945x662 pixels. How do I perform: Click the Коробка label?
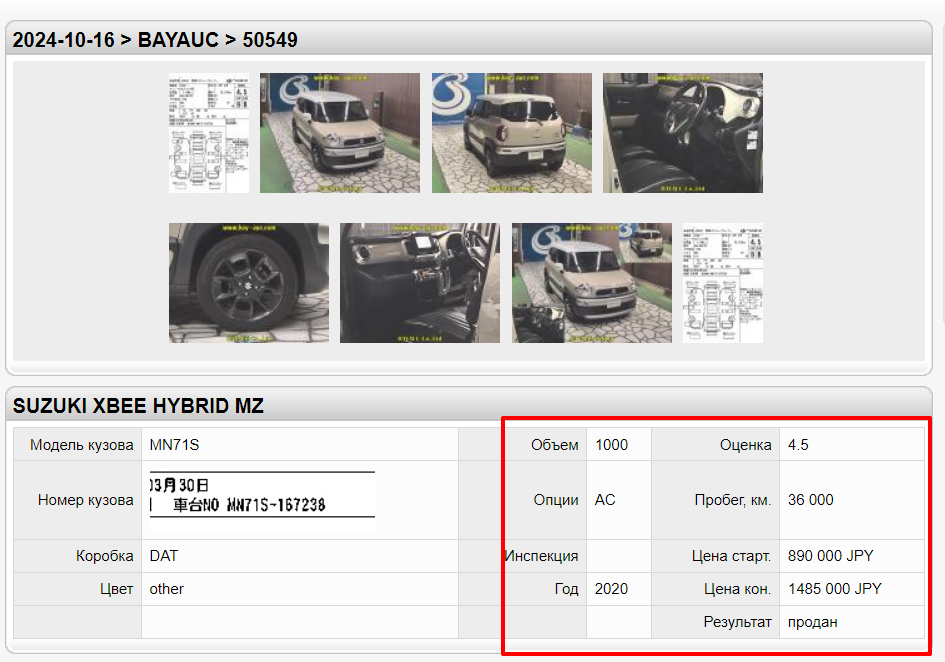tap(104, 556)
